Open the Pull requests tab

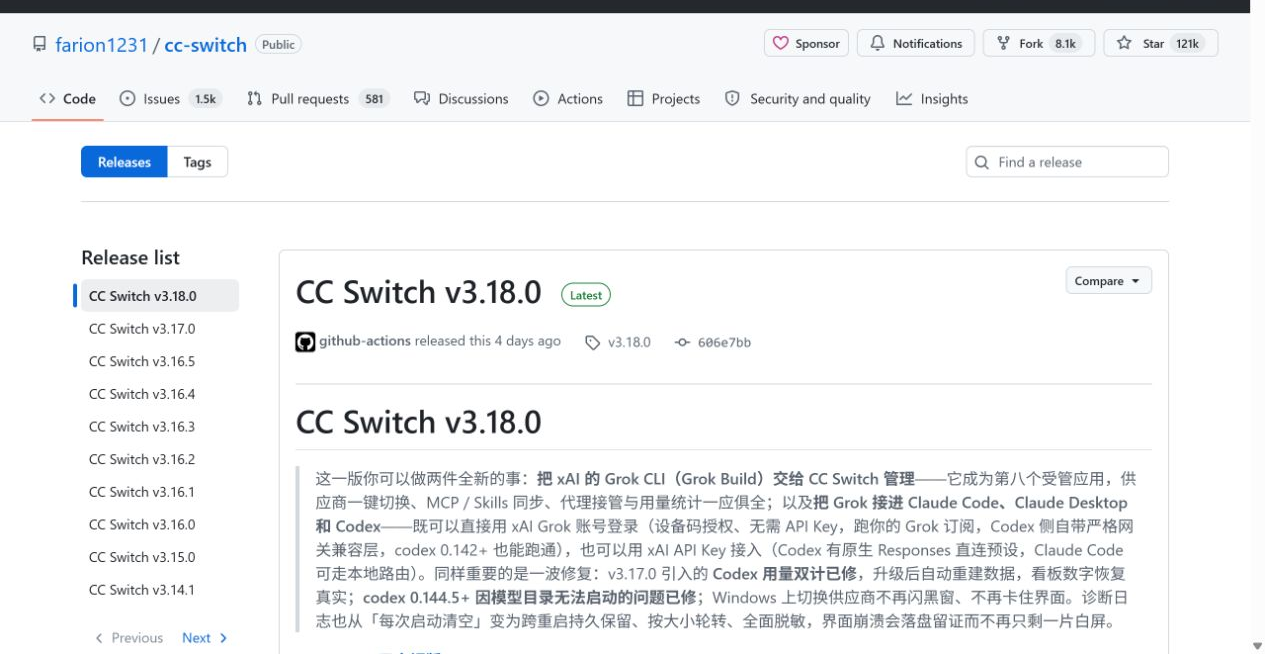[x=317, y=99]
